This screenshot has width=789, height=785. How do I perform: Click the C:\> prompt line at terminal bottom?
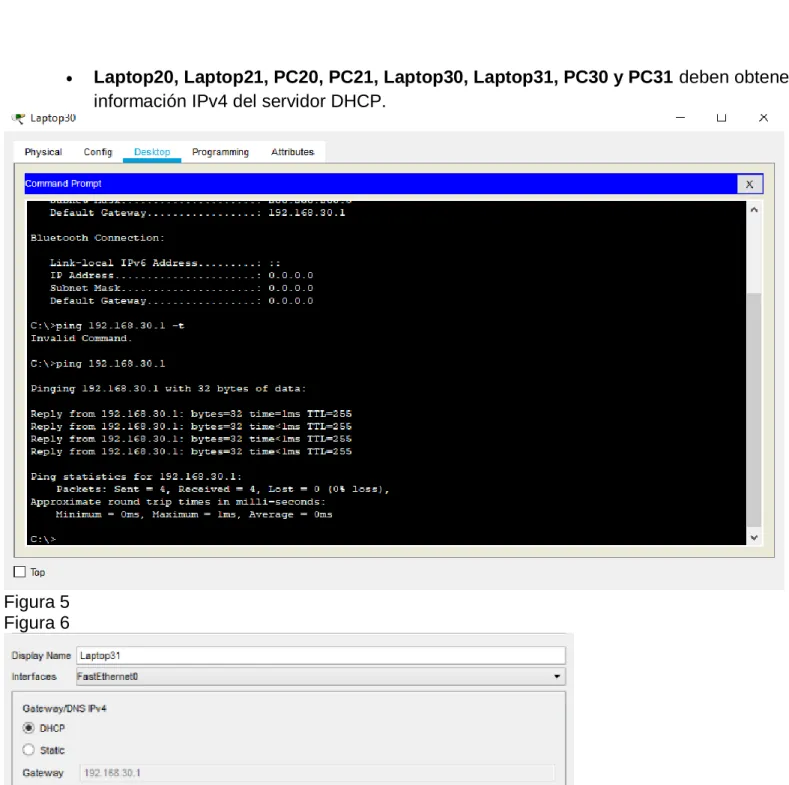43,539
